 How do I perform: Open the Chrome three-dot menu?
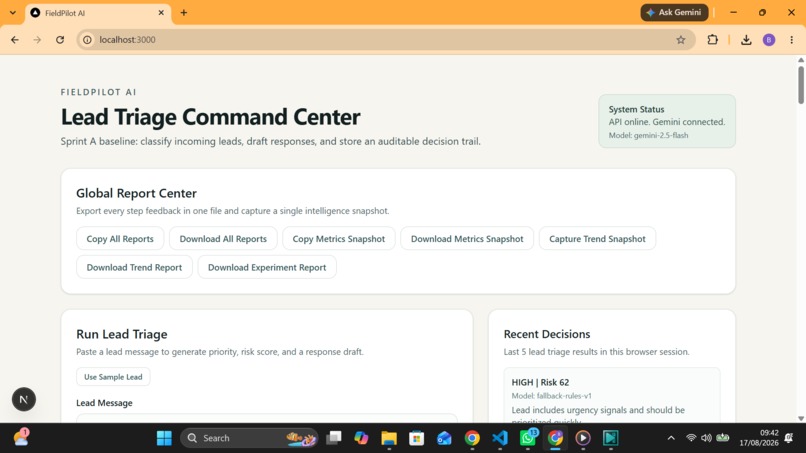click(x=792, y=40)
